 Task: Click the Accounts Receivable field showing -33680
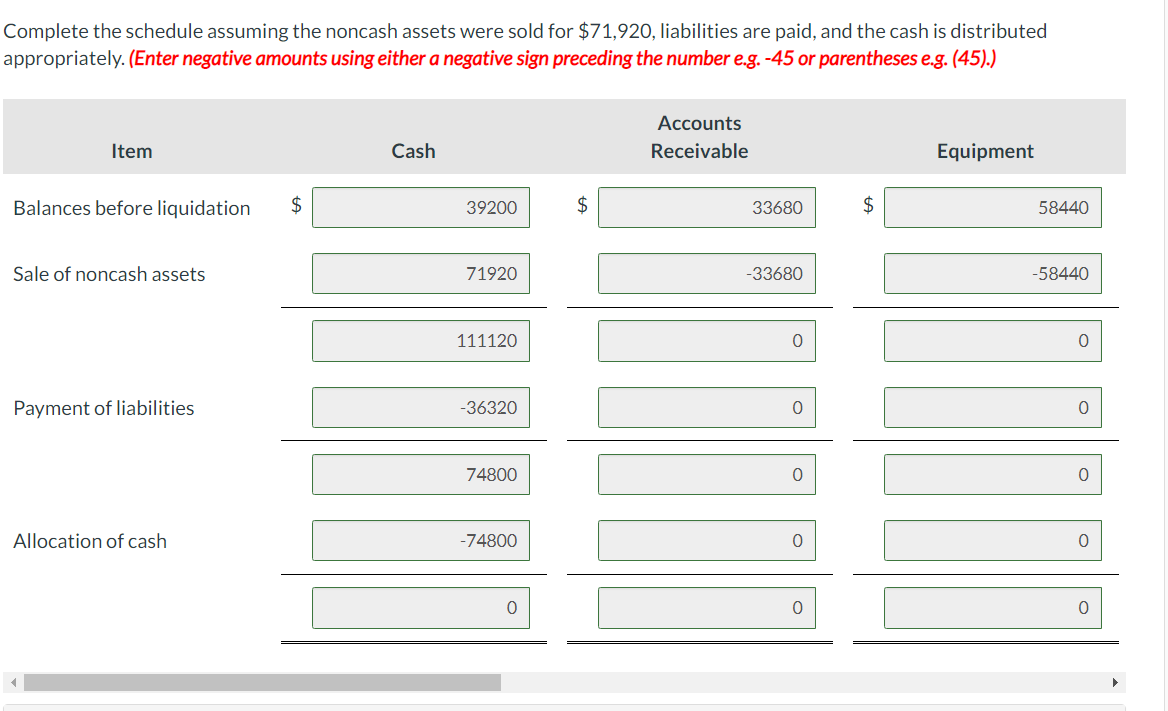pyautogui.click(x=706, y=274)
